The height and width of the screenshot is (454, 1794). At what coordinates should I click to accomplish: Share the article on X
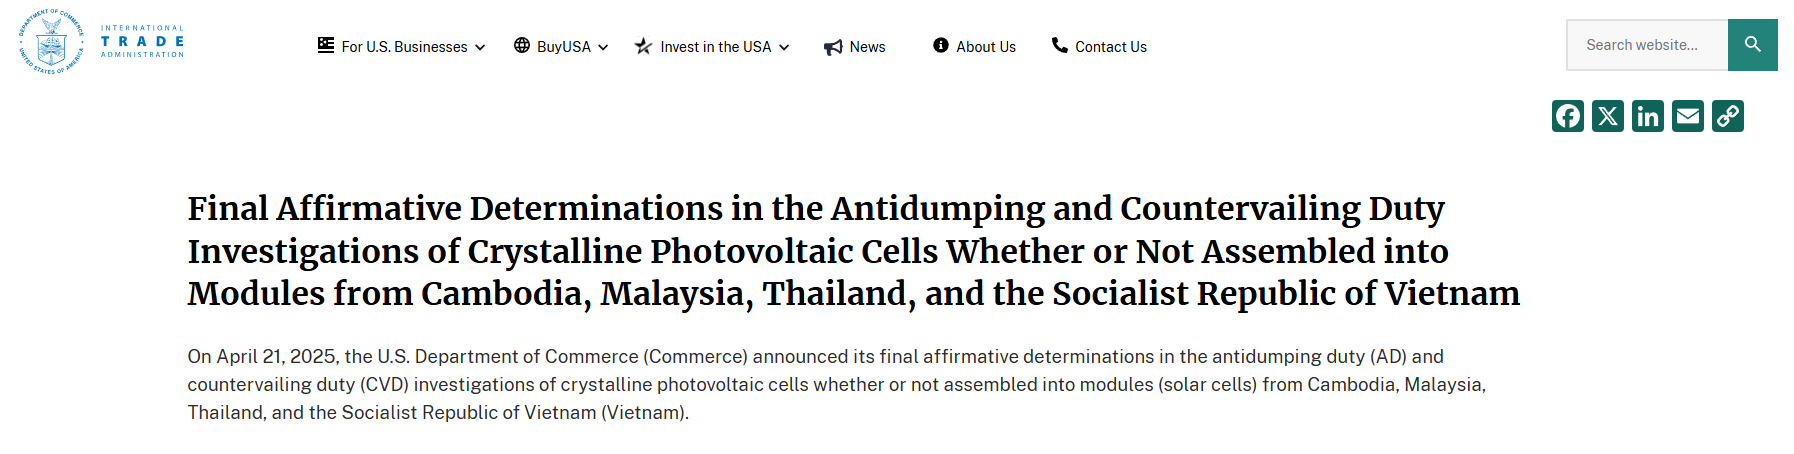tap(1607, 116)
